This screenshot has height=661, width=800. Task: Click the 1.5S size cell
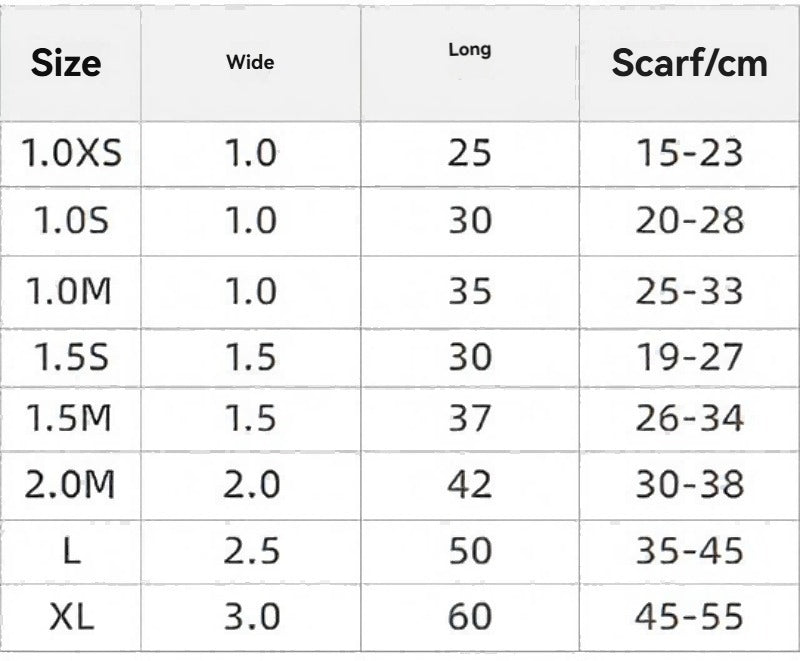[x=70, y=357]
